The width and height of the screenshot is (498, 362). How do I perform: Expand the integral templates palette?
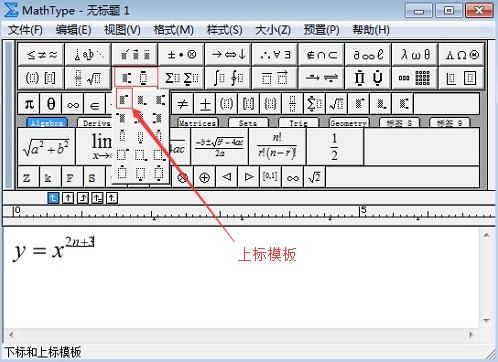[x=228, y=78]
